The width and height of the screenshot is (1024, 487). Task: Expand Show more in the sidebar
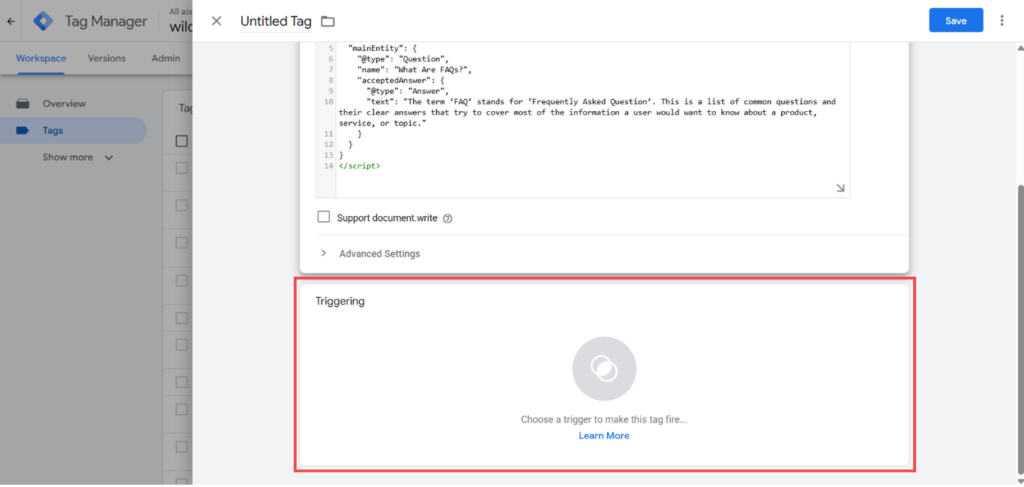[78, 157]
